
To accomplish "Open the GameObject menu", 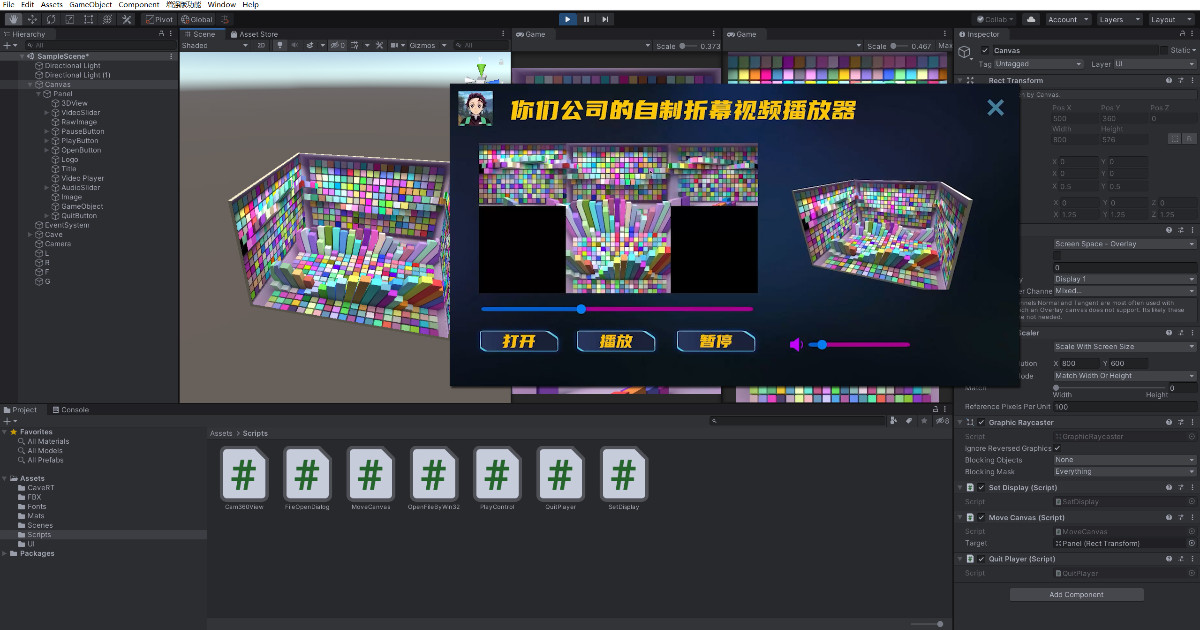I will (93, 5).
